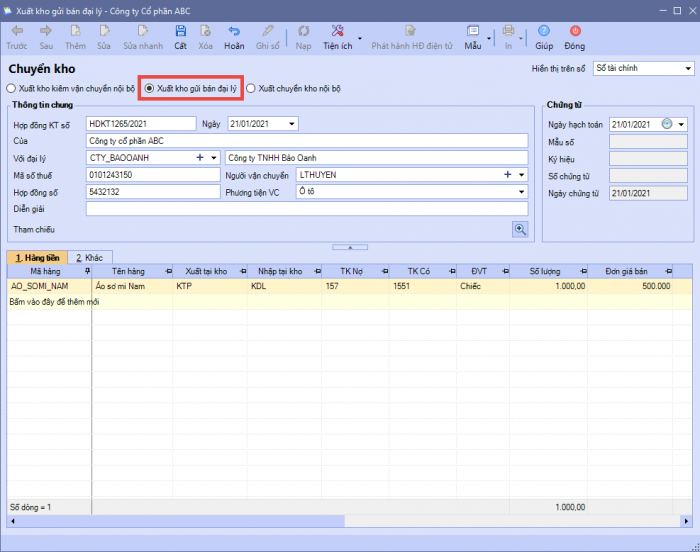Select Xuất chuyển kho nội bộ option

[251, 89]
